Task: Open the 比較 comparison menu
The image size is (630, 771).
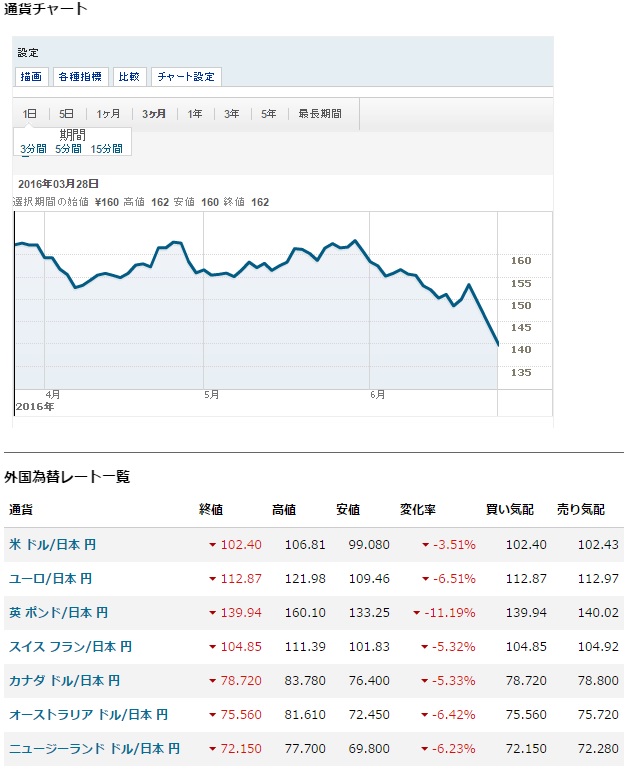Action: click(130, 77)
